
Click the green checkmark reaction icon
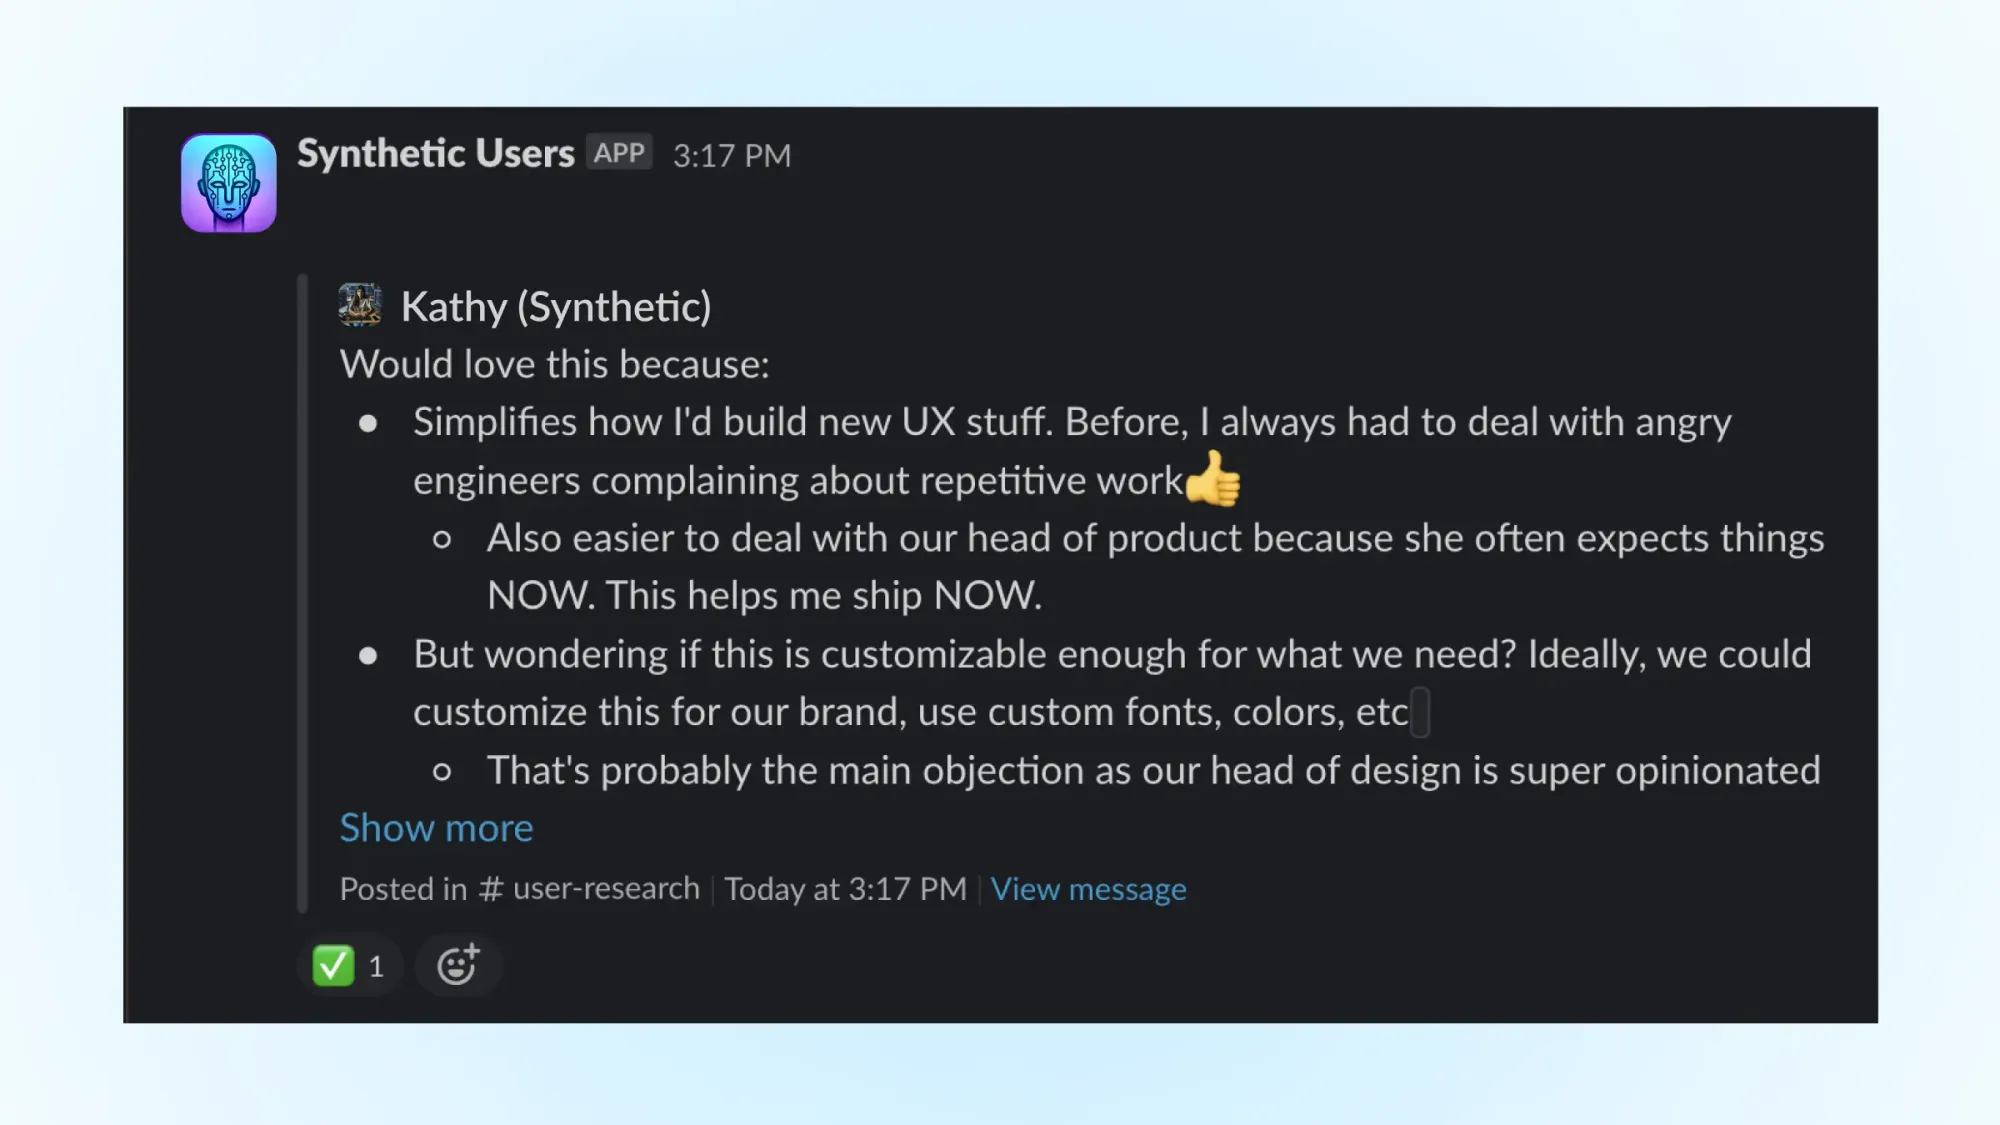(x=335, y=966)
